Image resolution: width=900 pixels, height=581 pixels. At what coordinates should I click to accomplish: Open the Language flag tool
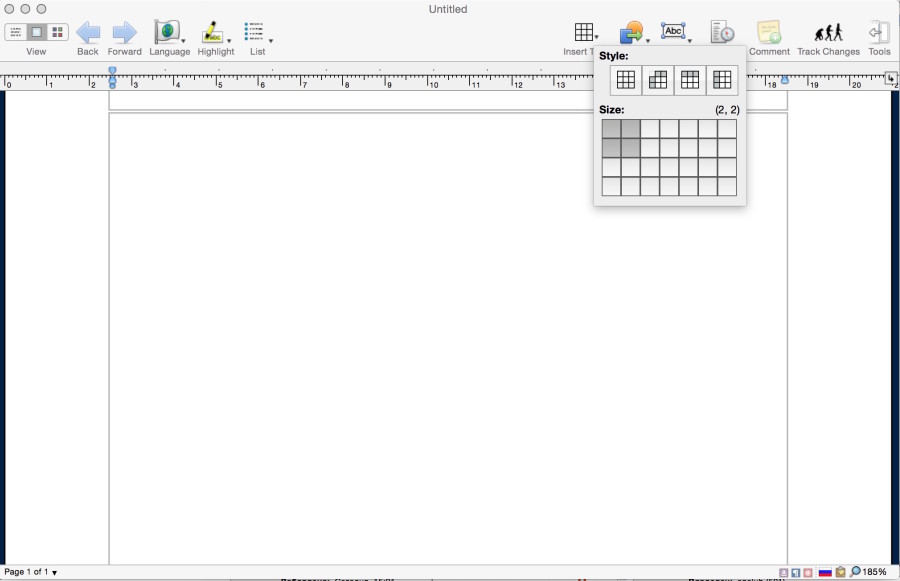tap(166, 33)
